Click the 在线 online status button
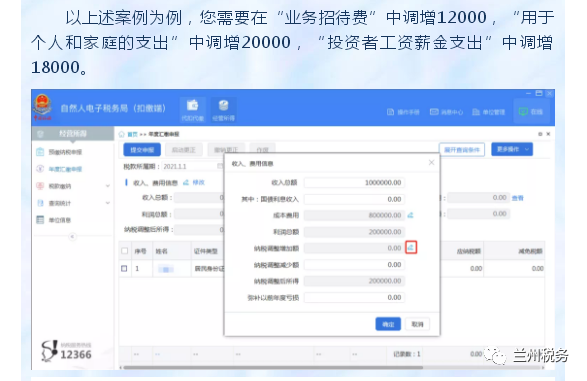The width and height of the screenshot is (587, 381). point(531,112)
